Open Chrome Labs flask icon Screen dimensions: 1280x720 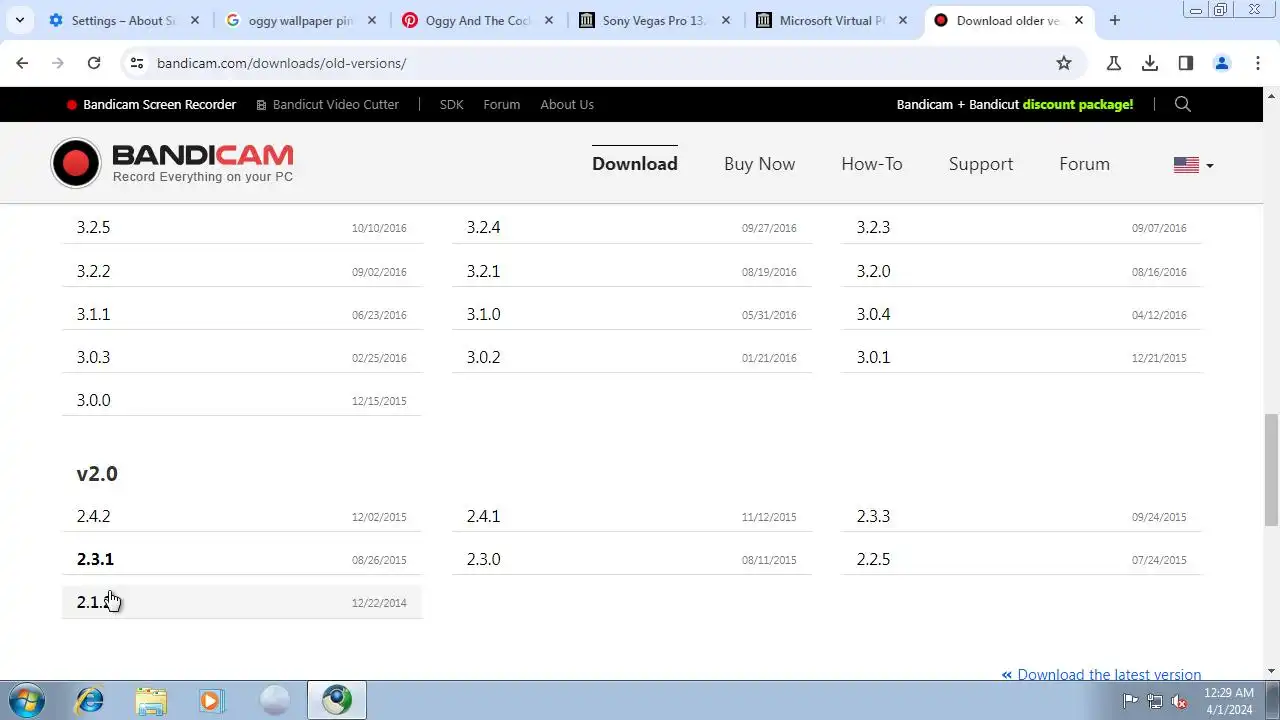1114,63
